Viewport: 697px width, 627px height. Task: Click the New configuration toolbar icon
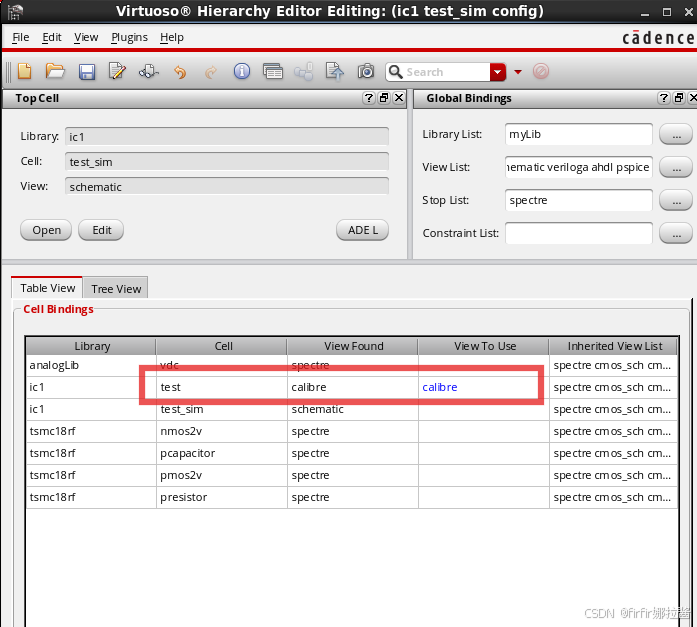pos(24,71)
